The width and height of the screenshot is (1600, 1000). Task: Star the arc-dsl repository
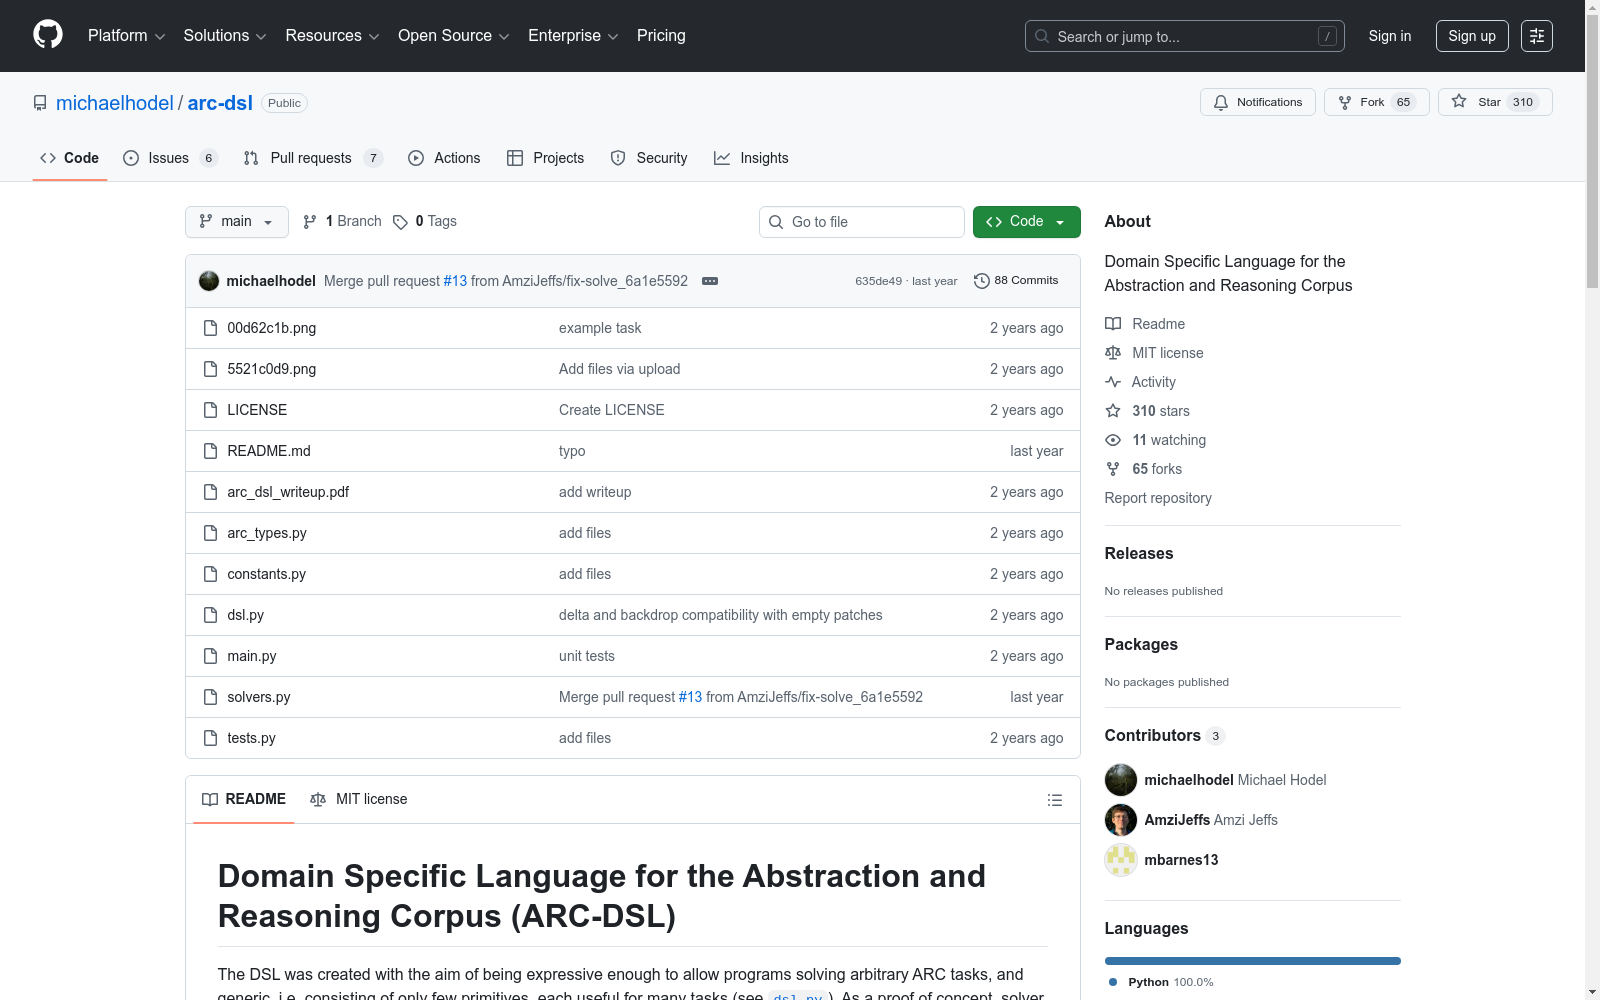click(x=1495, y=102)
